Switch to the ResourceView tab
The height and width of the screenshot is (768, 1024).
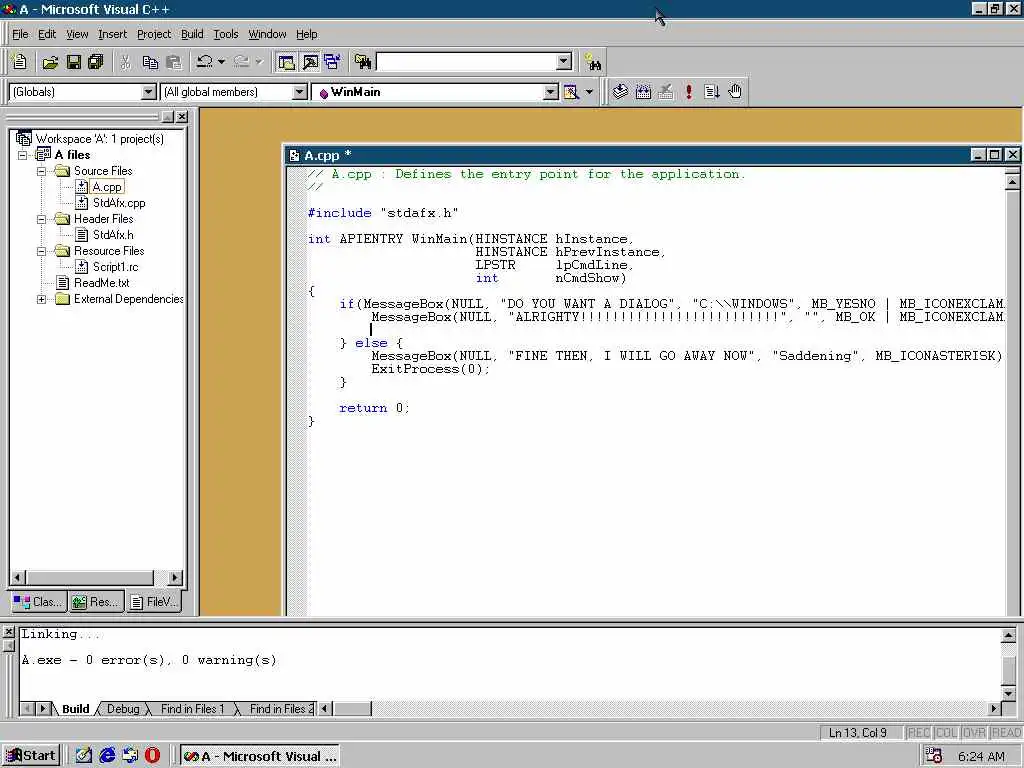[x=95, y=602]
